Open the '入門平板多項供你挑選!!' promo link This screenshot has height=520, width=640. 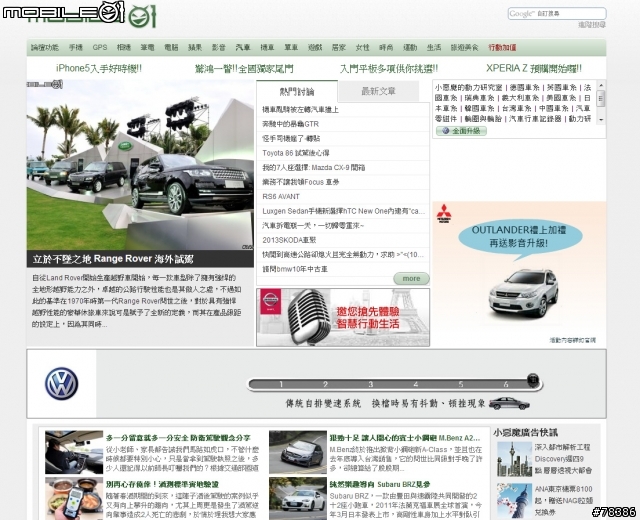pyautogui.click(x=389, y=69)
